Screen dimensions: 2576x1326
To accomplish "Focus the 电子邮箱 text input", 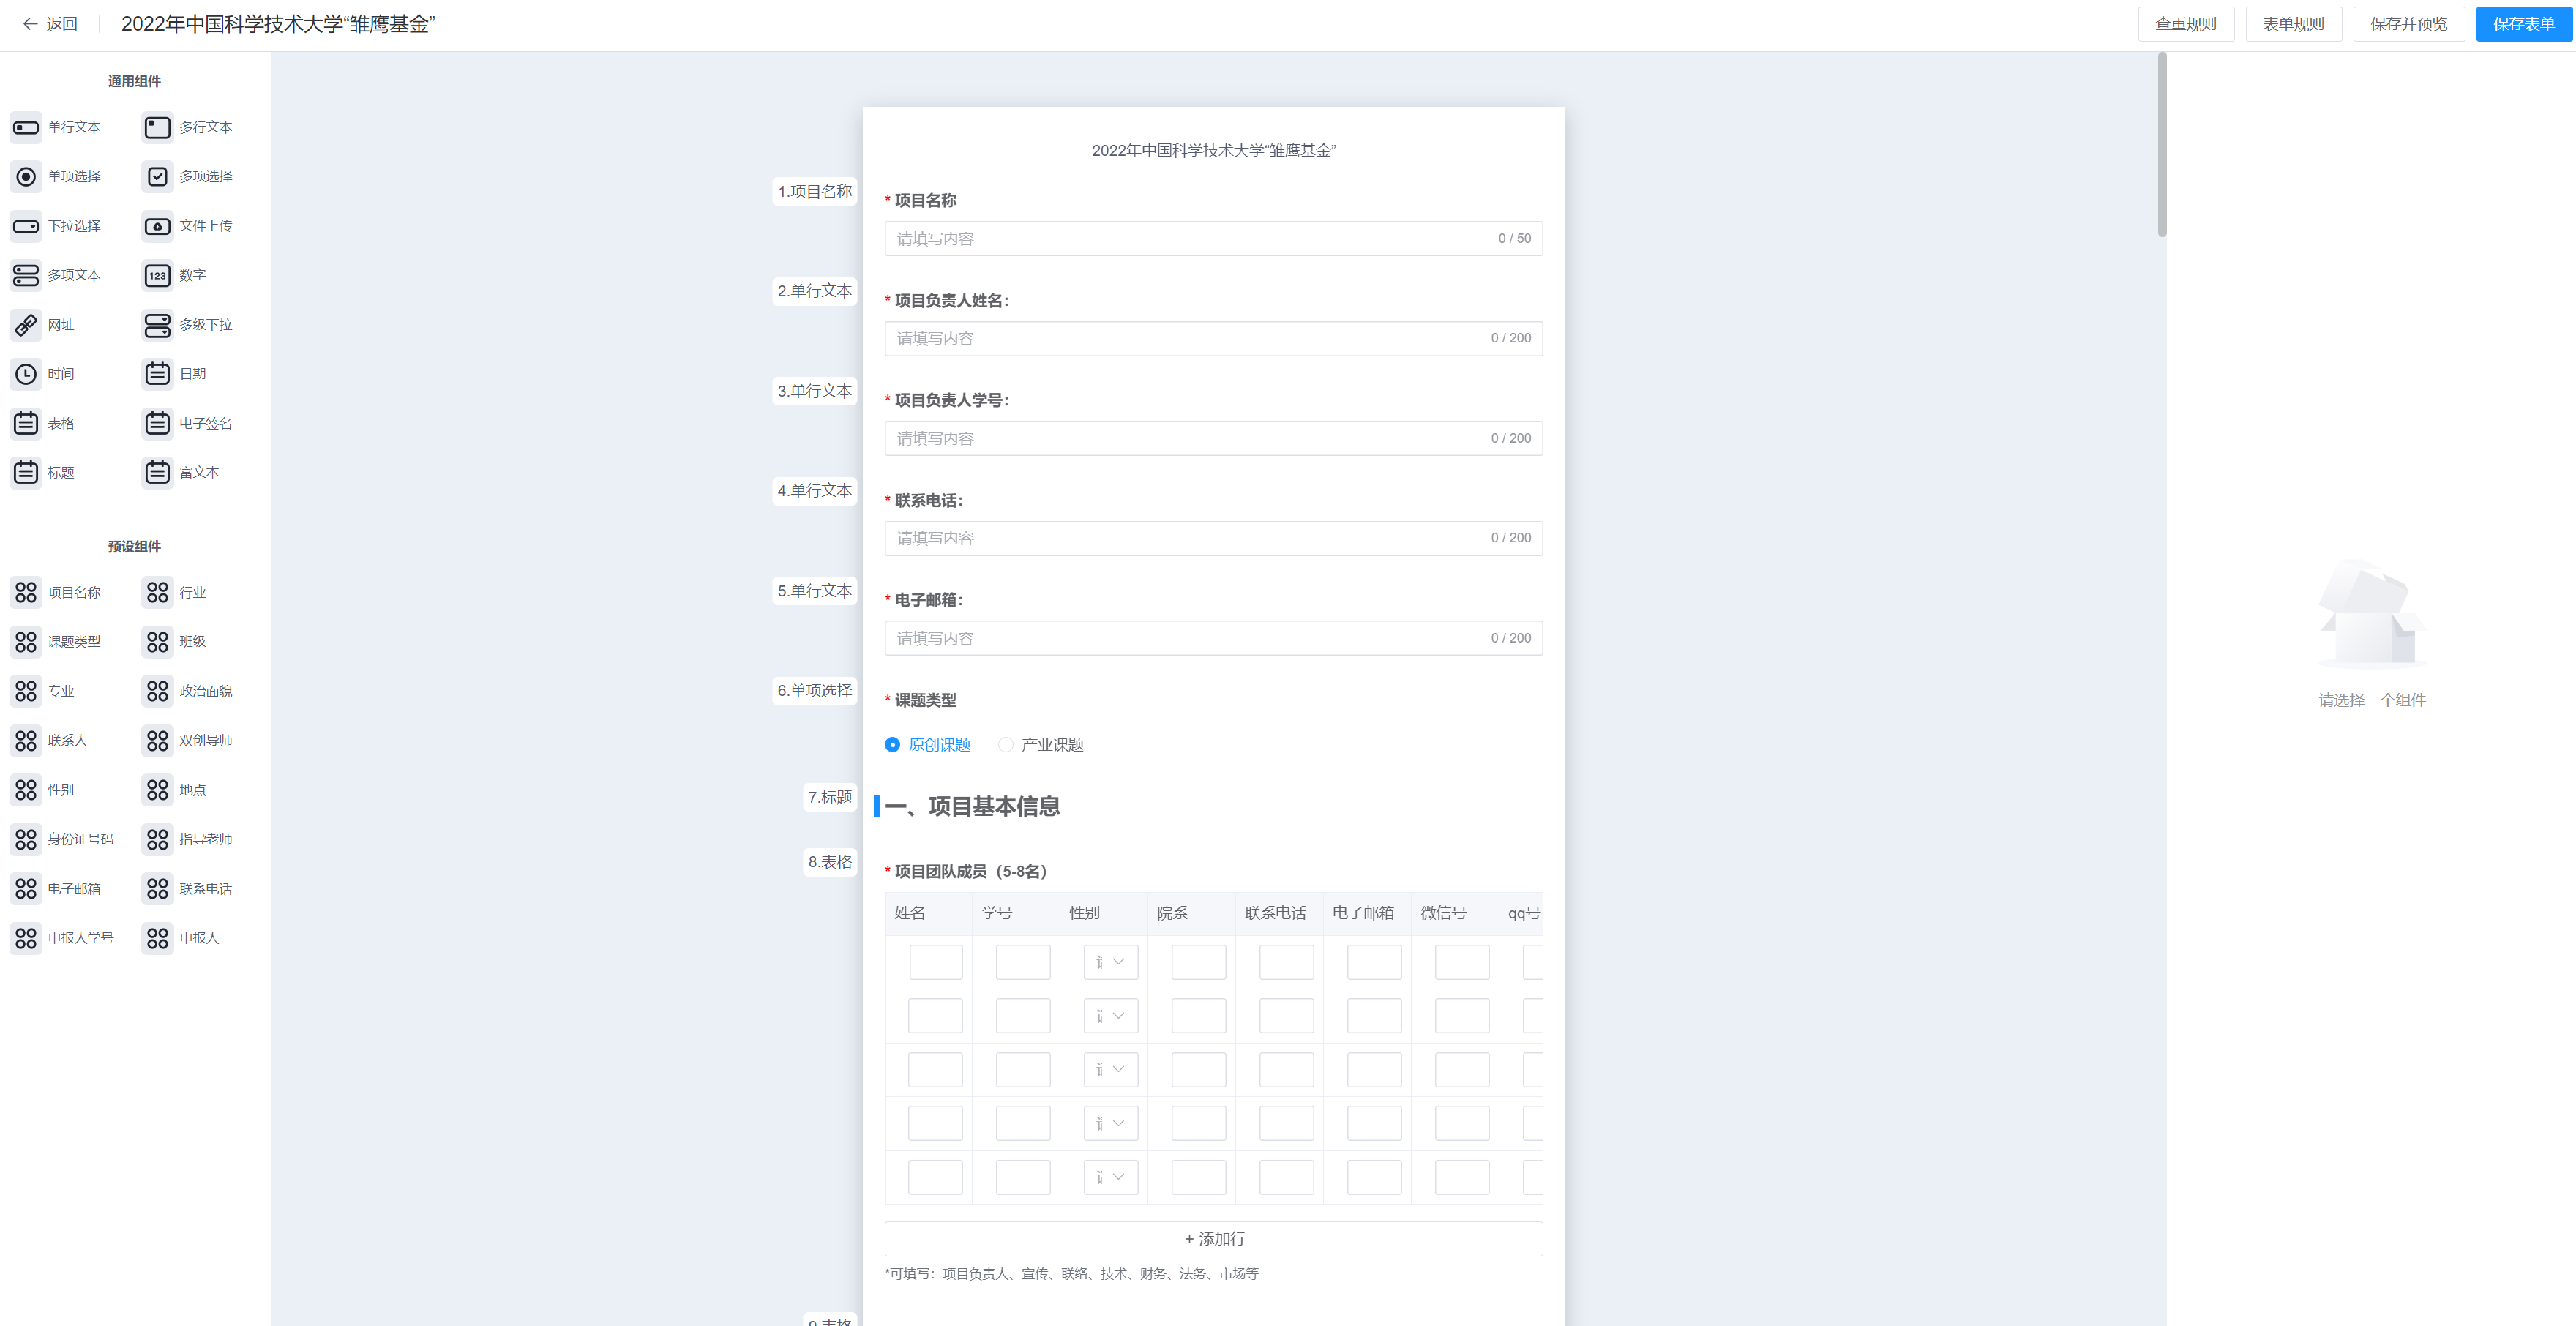I will [x=1214, y=639].
